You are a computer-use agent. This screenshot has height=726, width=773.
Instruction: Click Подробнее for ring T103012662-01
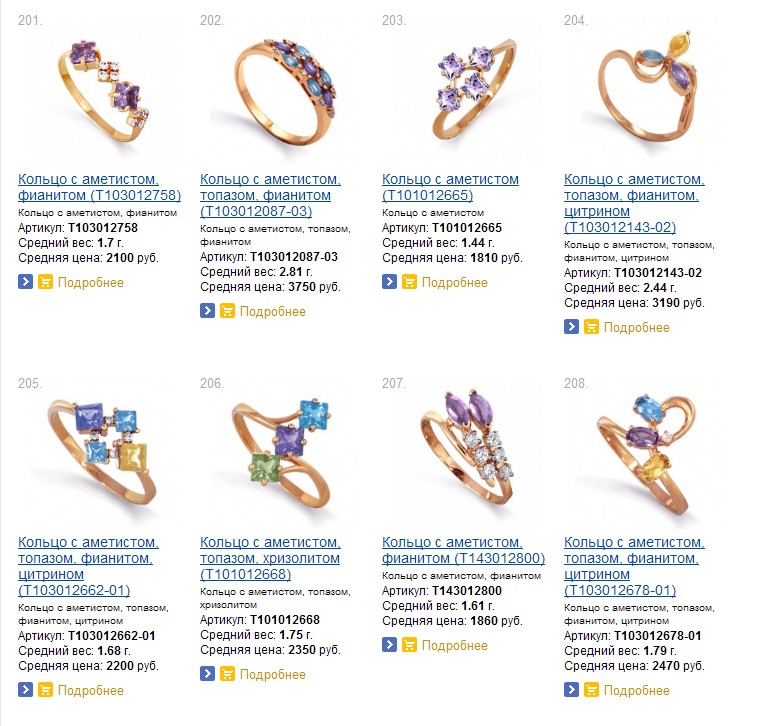(91, 690)
